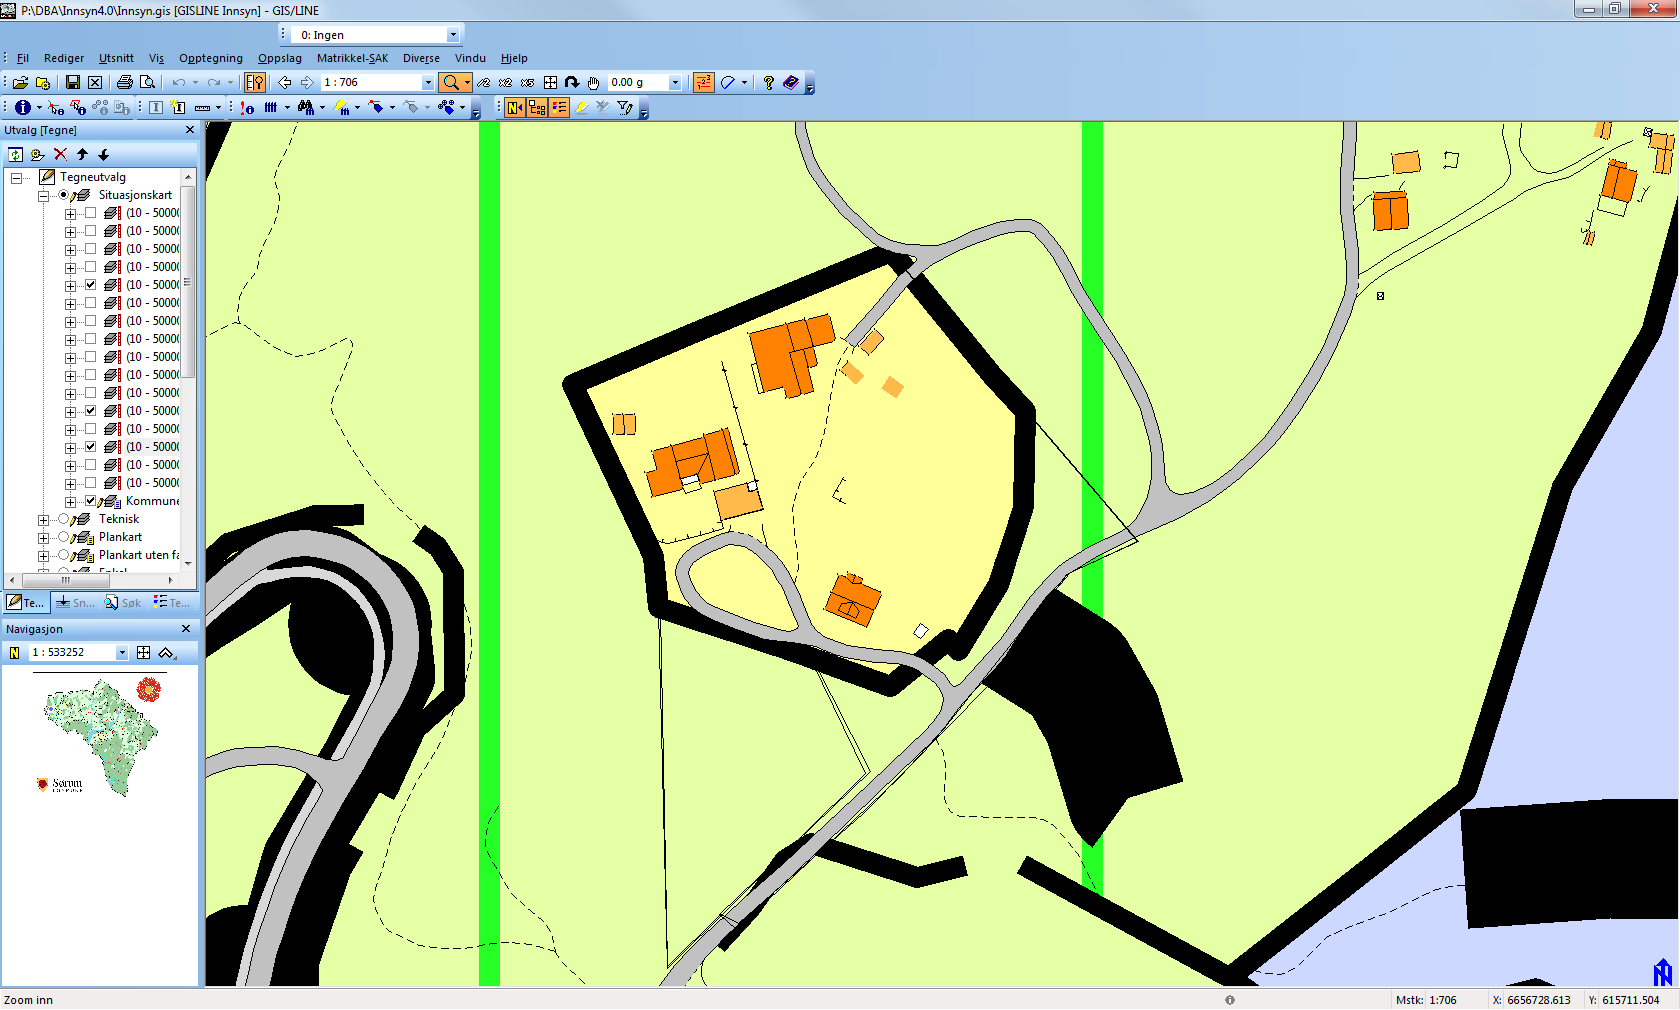Click the blue north arrow on the map
This screenshot has width=1680, height=1010.
coord(1662,972)
